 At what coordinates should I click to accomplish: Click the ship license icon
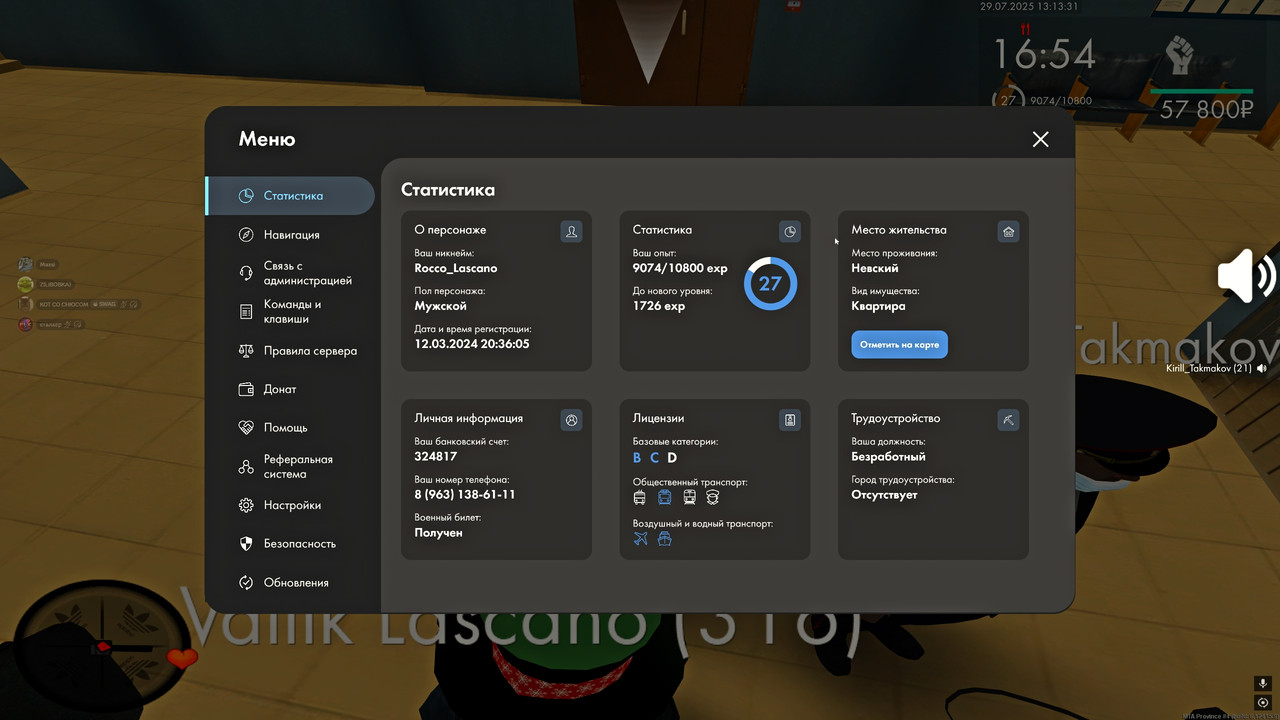coord(664,539)
